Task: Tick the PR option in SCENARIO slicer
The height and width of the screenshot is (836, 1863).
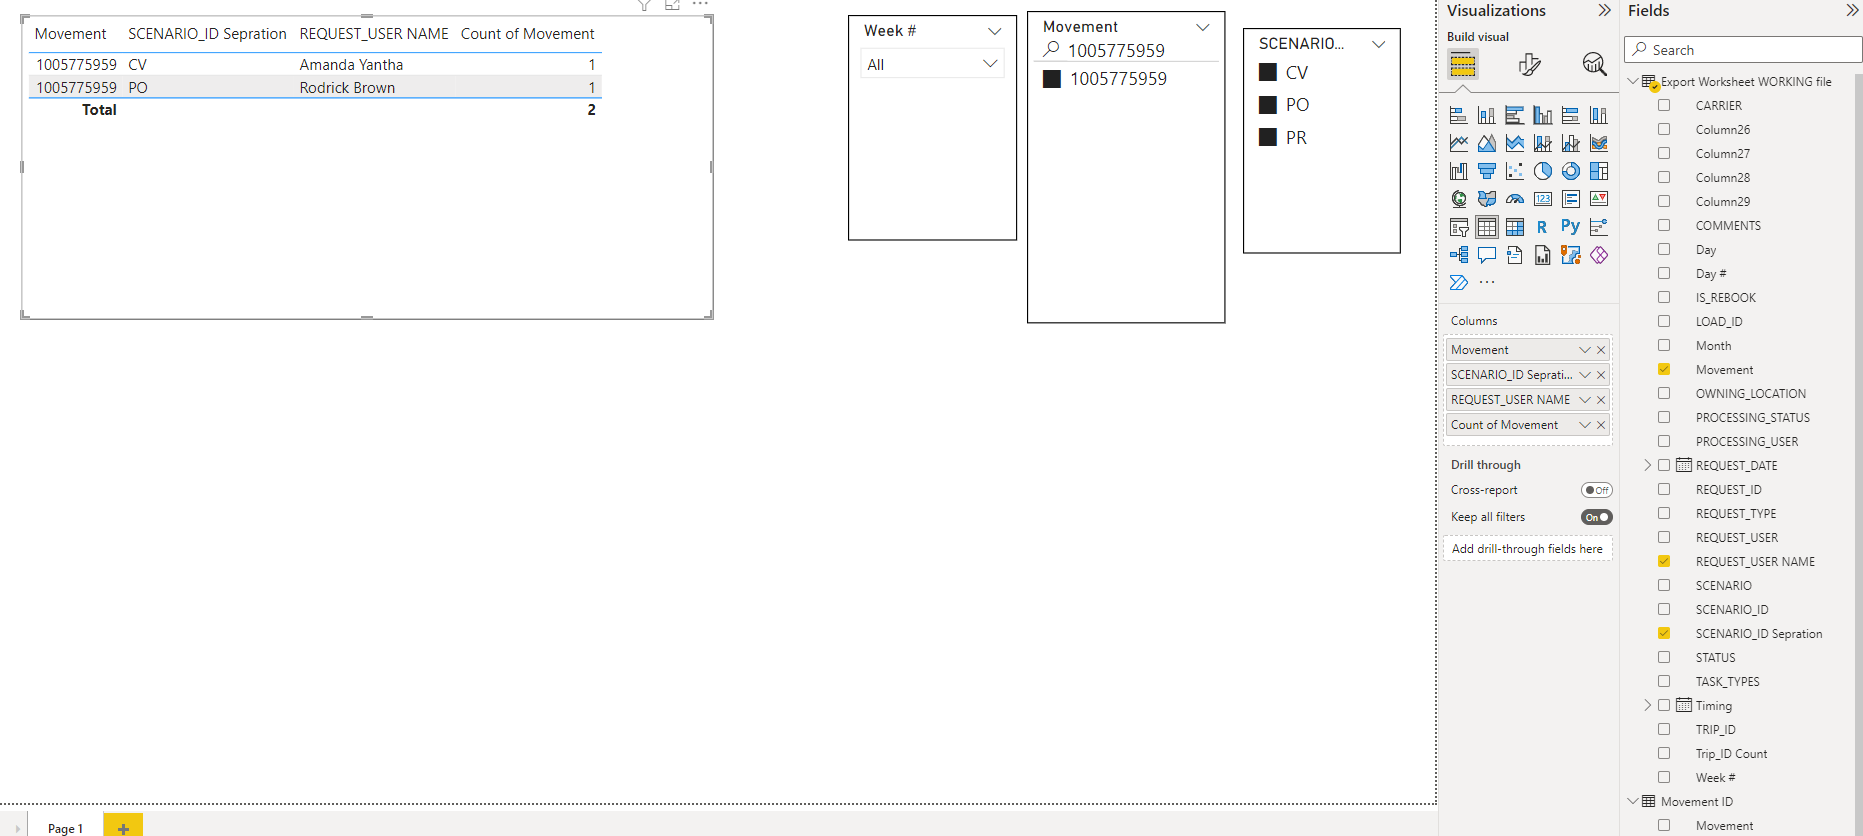Action: point(1268,137)
